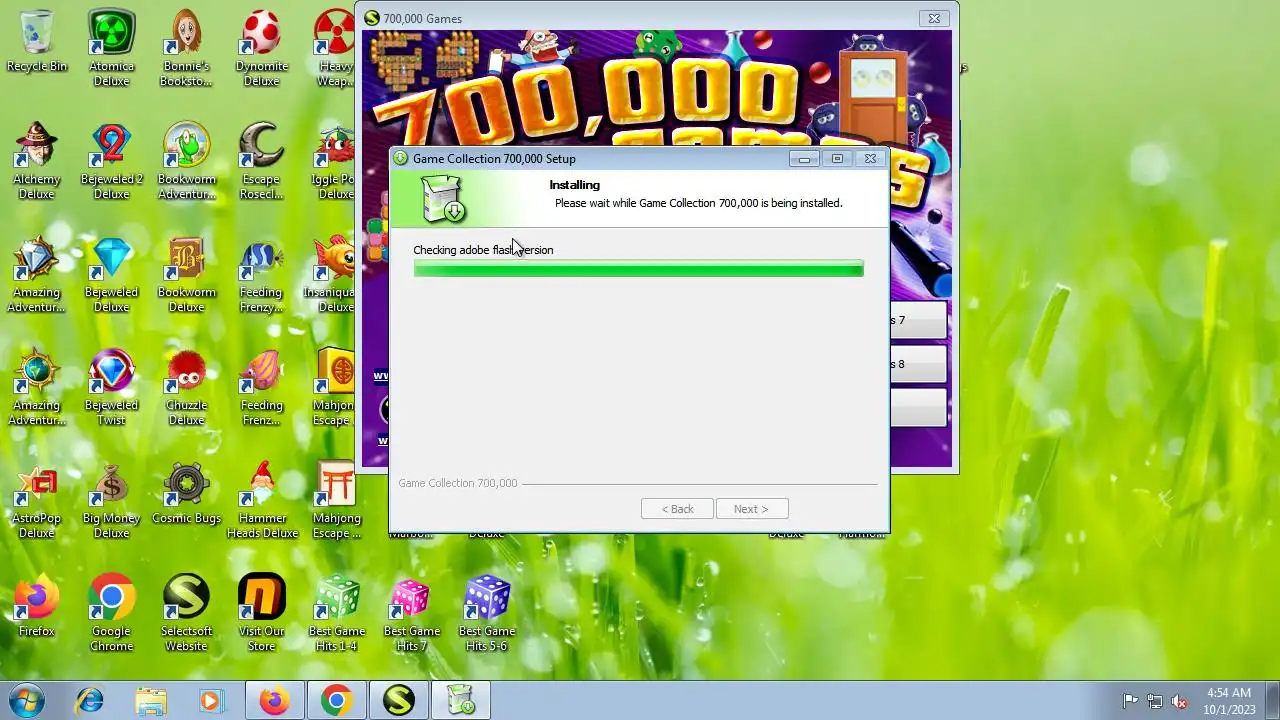Launch the Bejeweled Twist shortcut
Screen dimensions: 1280x720
coord(112,387)
